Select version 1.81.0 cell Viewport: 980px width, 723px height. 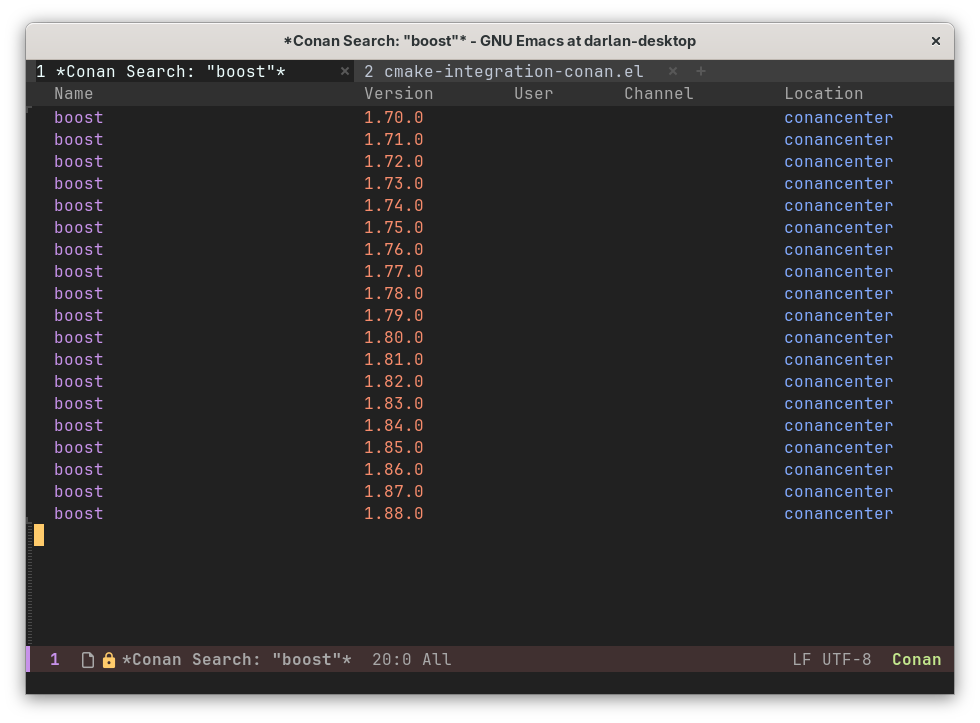(394, 359)
